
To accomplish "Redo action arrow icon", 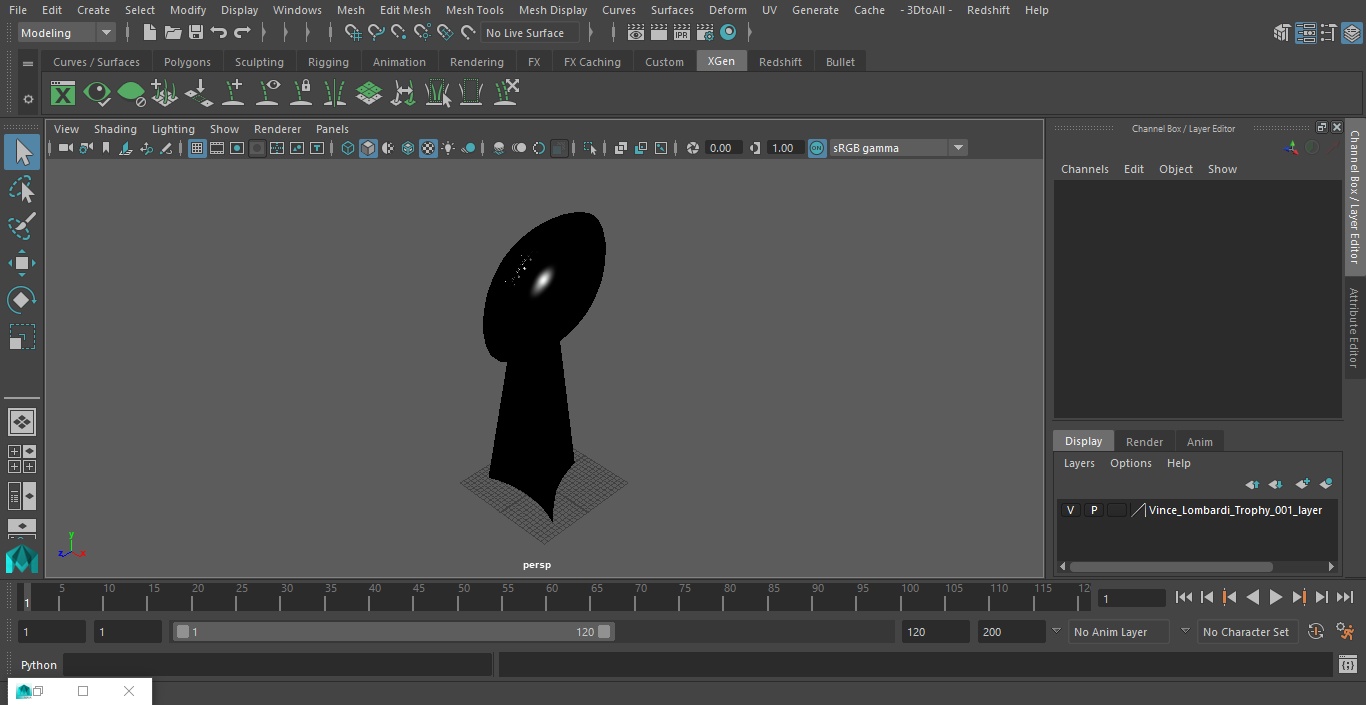I will click(241, 33).
